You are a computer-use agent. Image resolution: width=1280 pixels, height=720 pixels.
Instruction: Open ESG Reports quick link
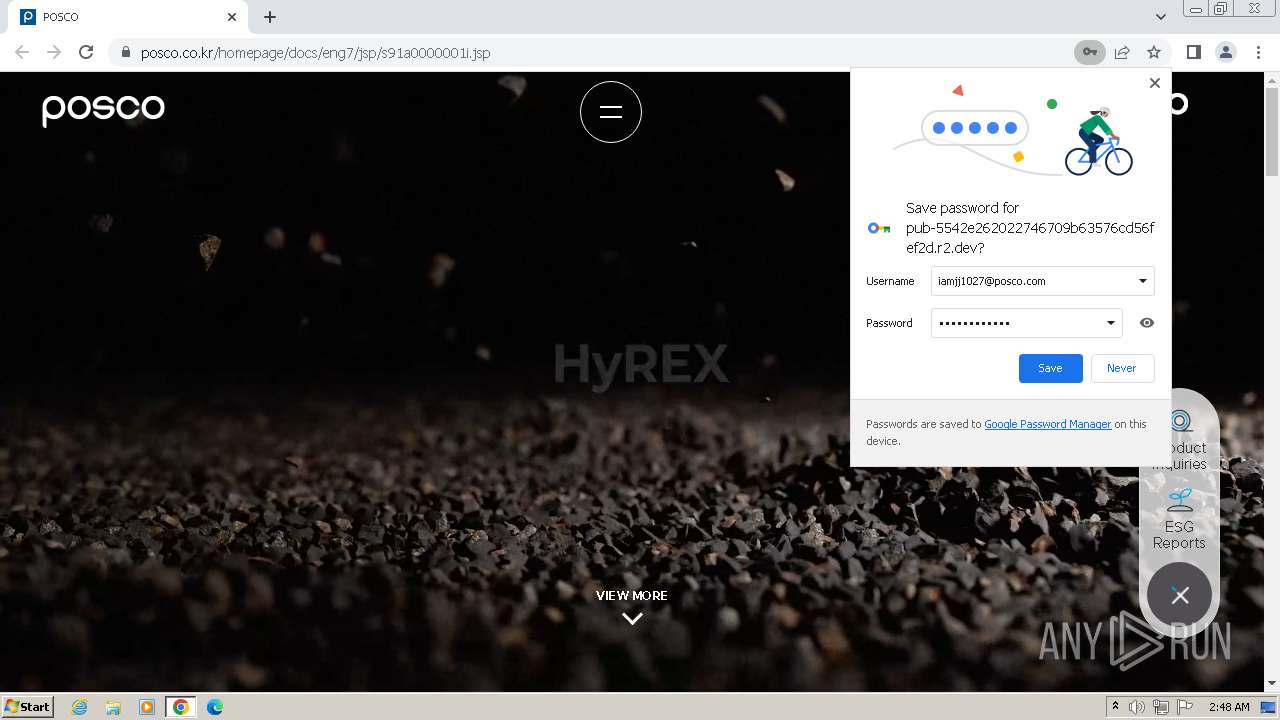point(1179,519)
